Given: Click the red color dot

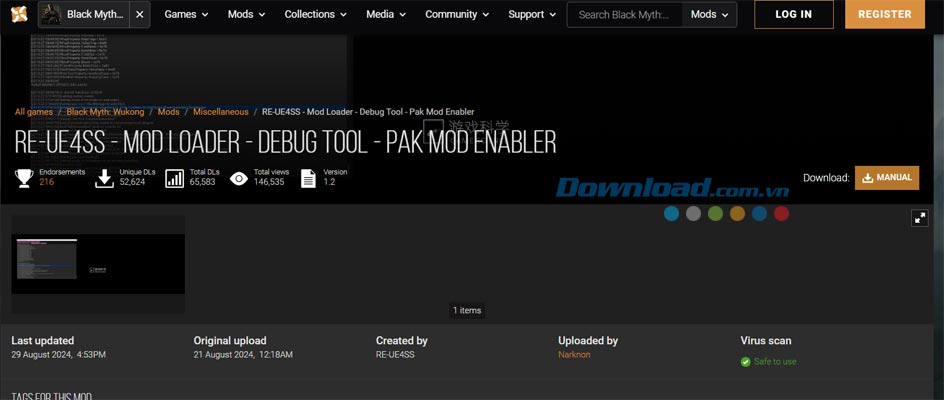Looking at the screenshot, I should [781, 214].
